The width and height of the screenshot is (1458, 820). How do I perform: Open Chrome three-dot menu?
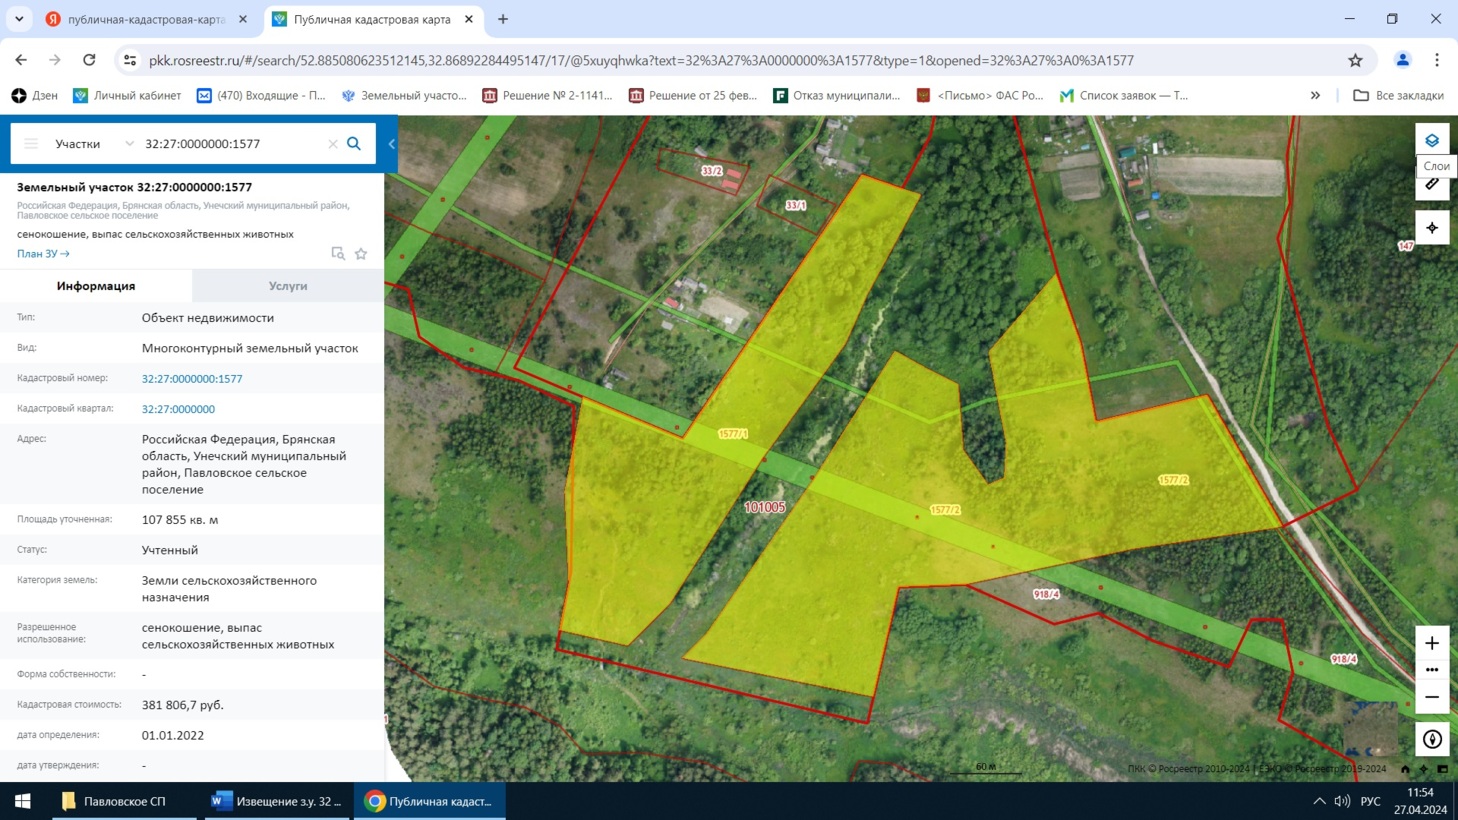1437,60
